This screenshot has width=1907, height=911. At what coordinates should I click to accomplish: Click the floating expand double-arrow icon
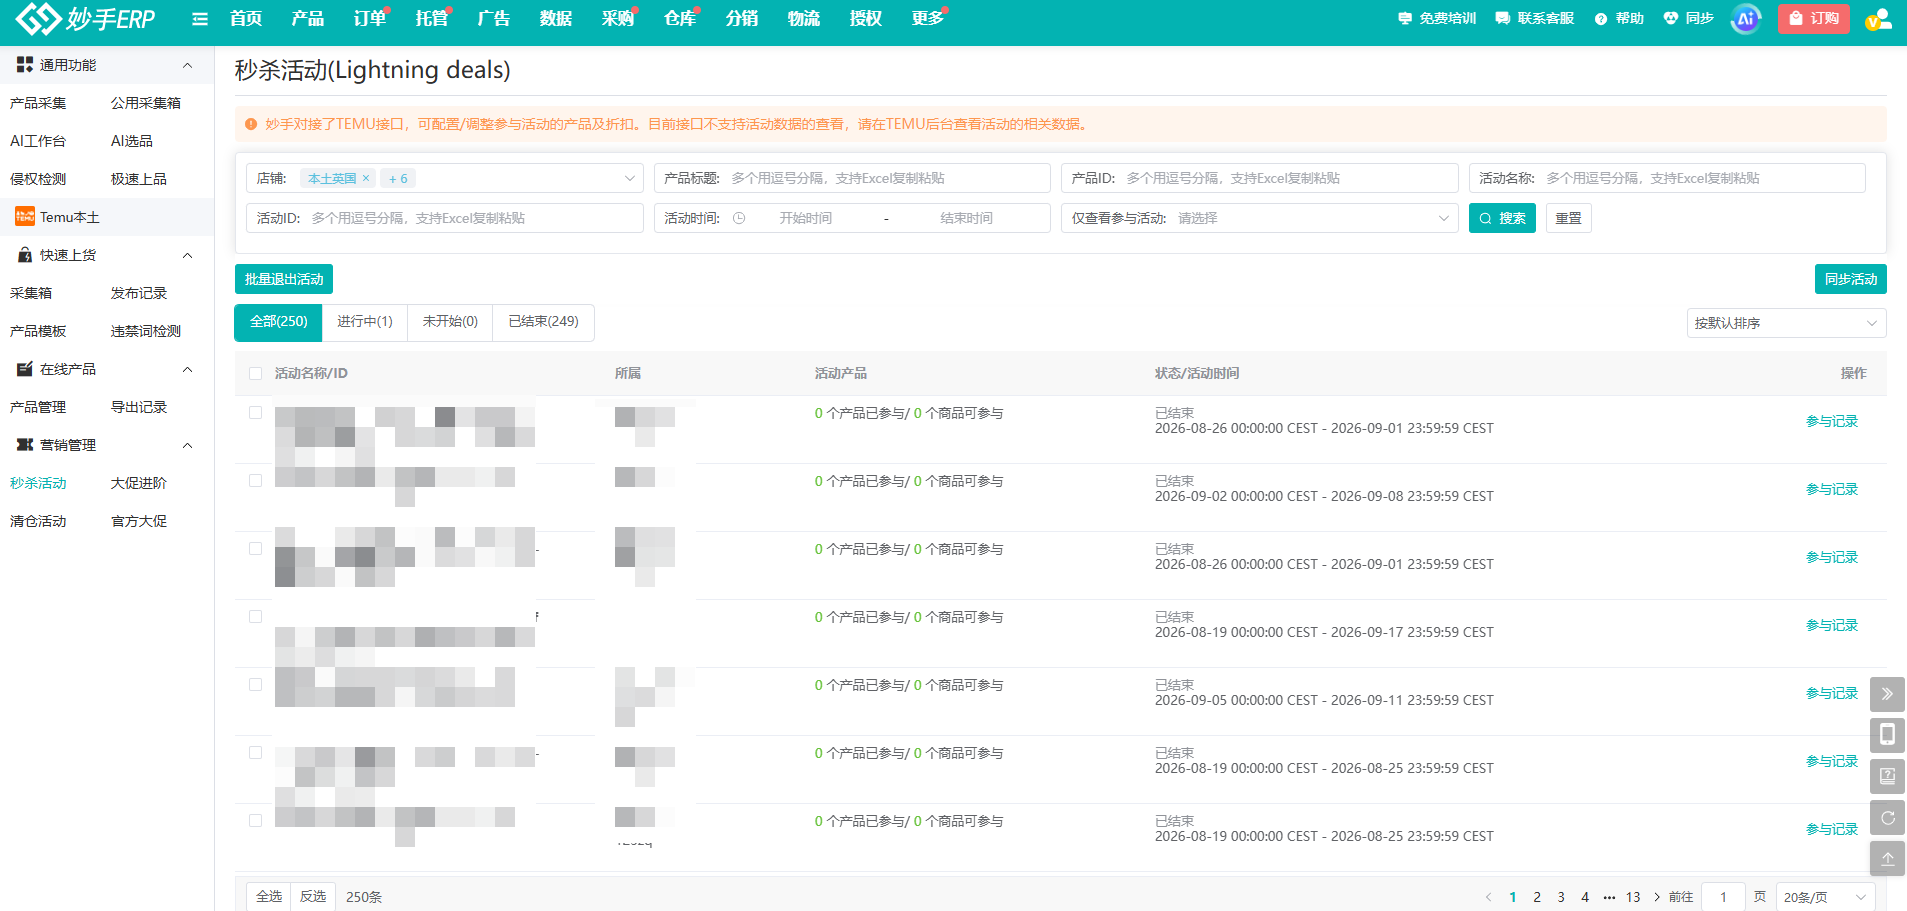[1887, 694]
